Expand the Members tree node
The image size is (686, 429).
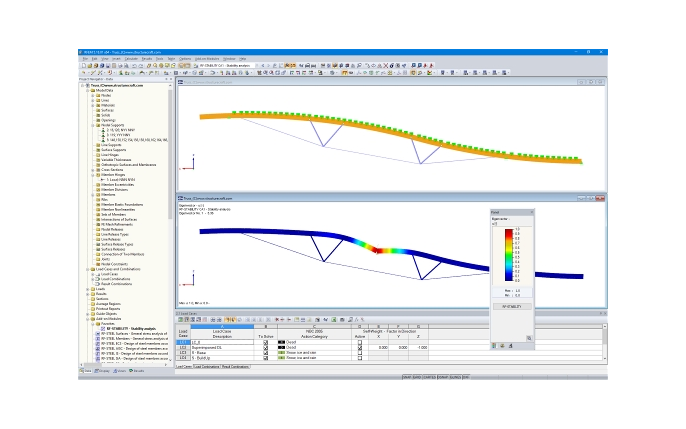93,195
